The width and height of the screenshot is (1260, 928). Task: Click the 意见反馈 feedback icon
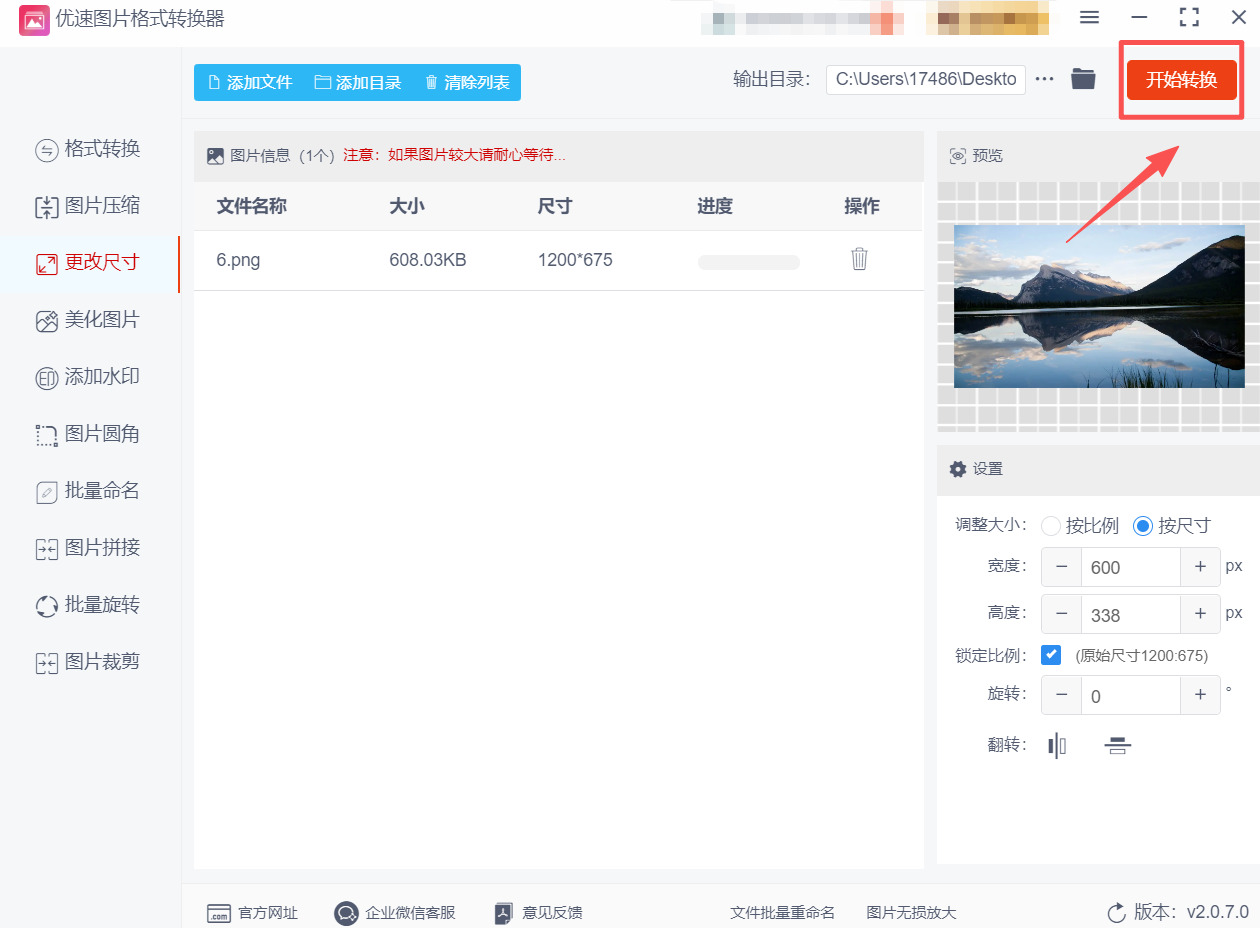(504, 913)
